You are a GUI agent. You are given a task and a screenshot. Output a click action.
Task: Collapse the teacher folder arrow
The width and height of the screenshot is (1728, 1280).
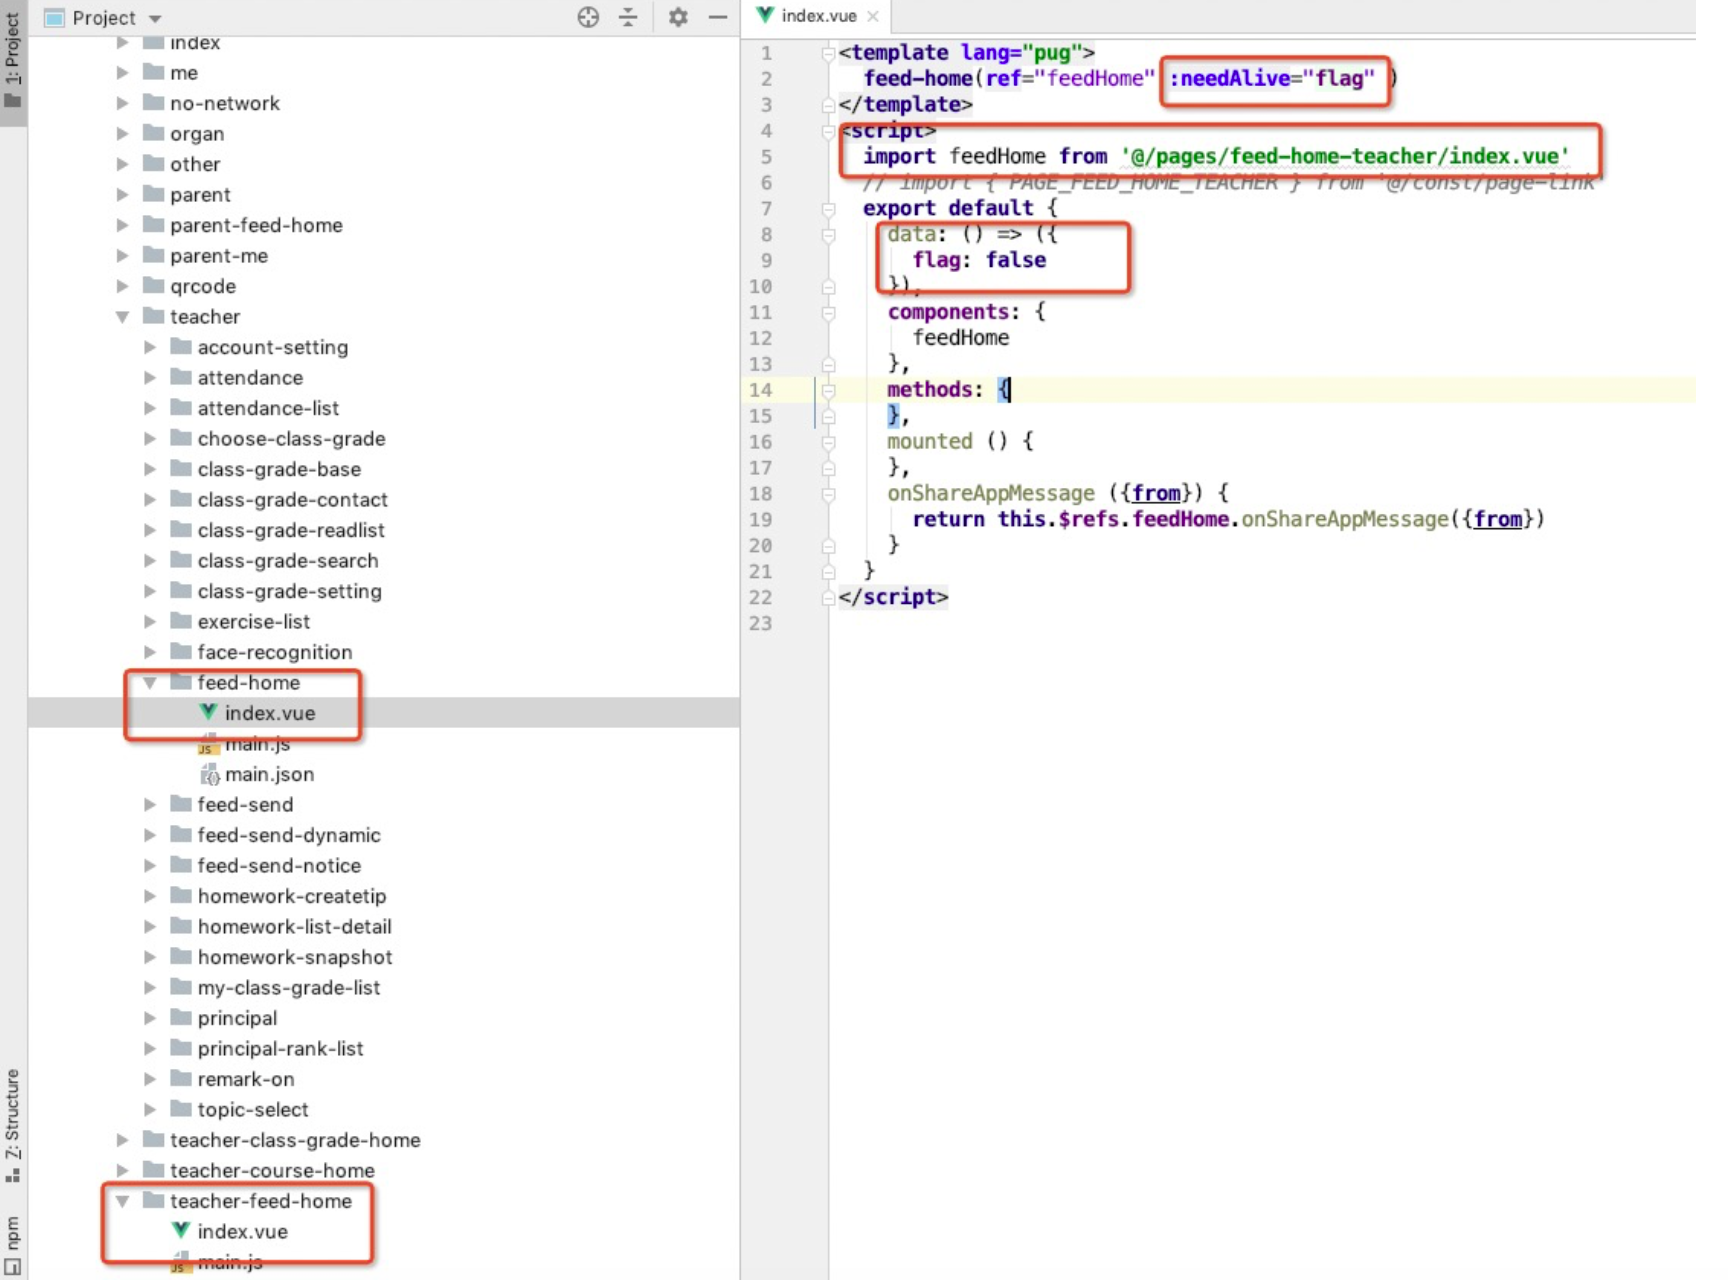click(122, 317)
